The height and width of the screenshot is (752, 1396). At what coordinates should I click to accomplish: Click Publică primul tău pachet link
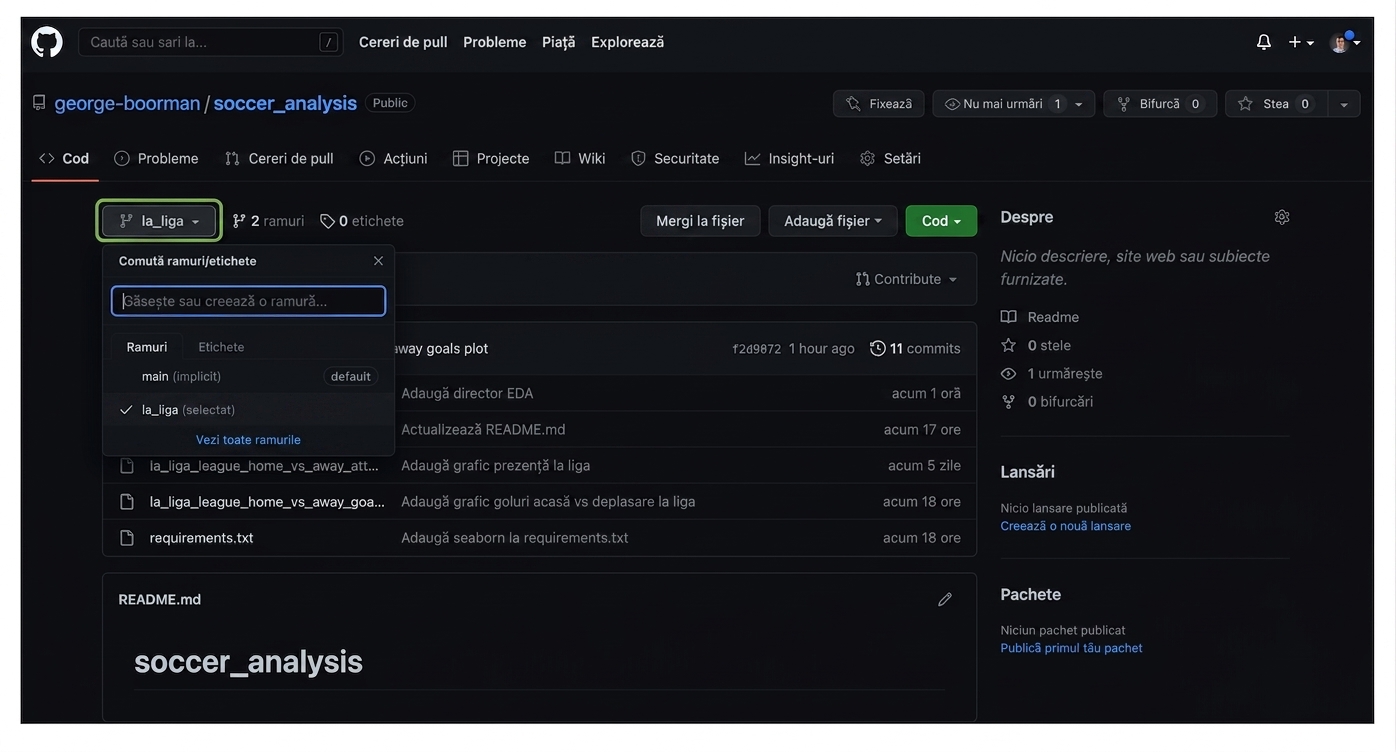click(1072, 648)
